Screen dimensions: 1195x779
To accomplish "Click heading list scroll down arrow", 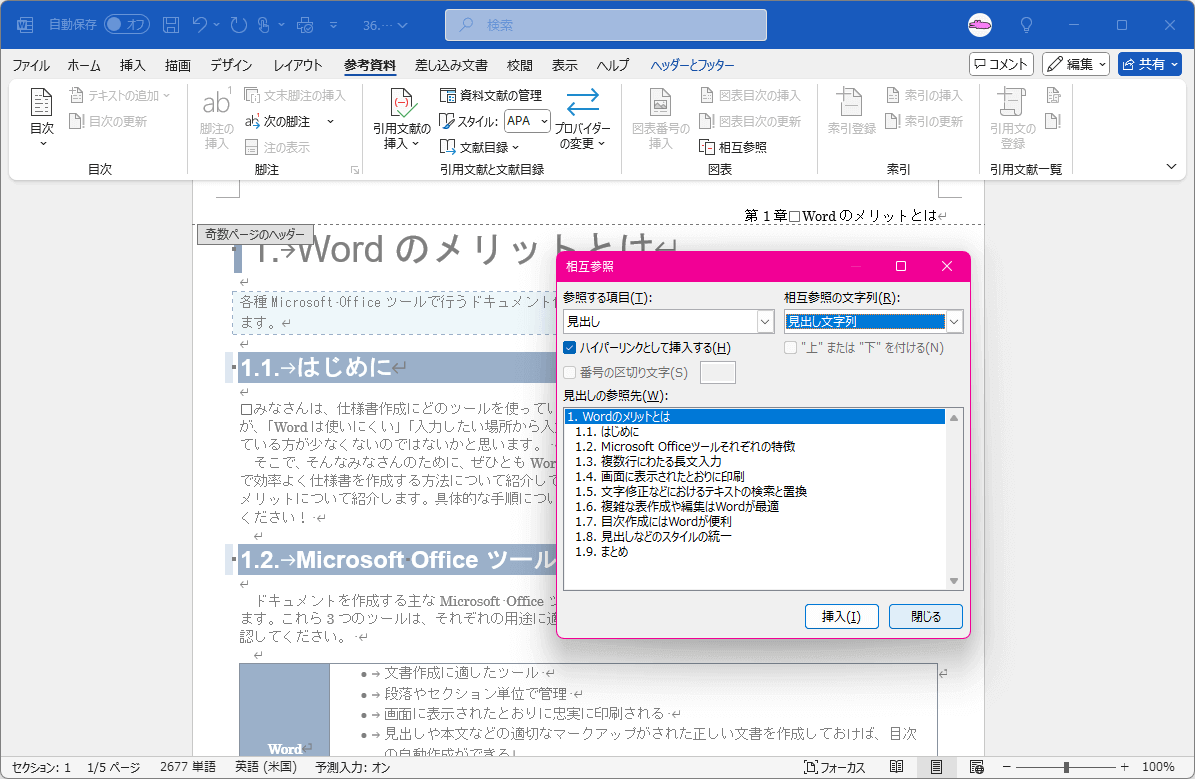I will [x=953, y=582].
